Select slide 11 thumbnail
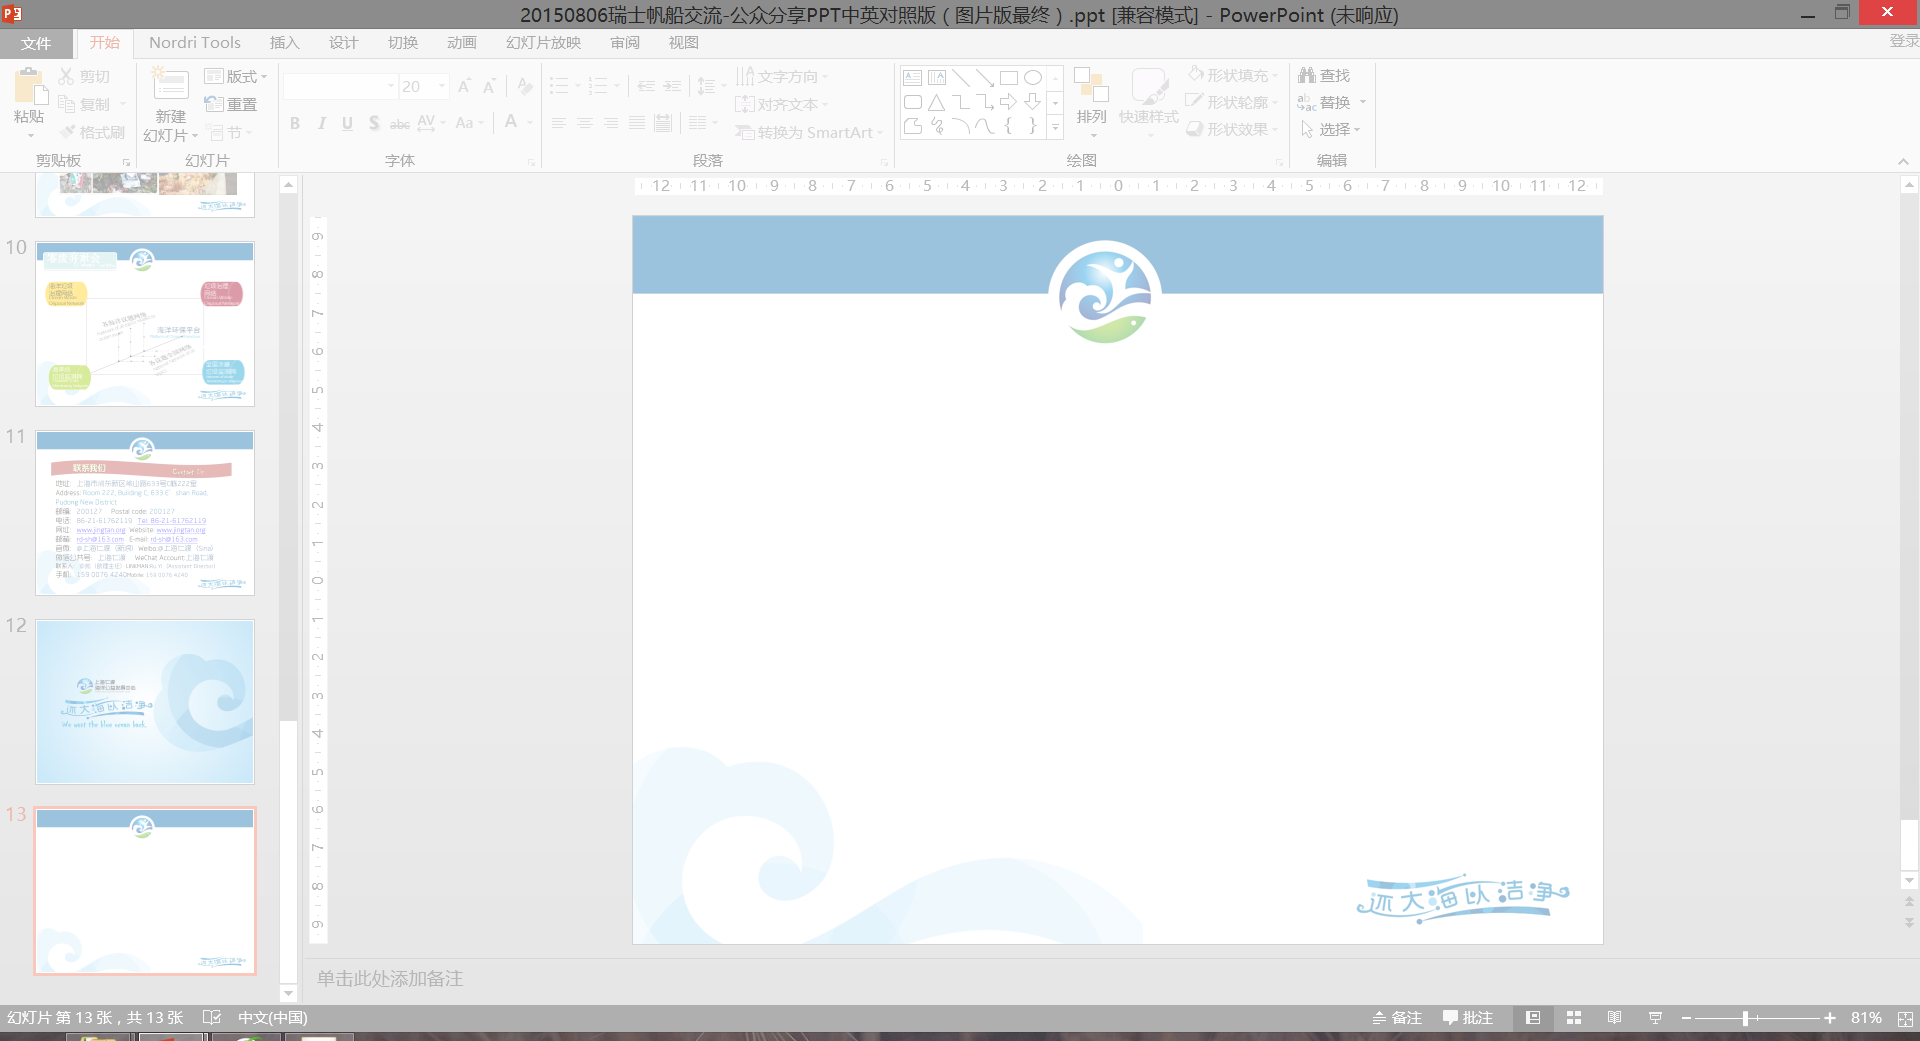Image resolution: width=1920 pixels, height=1041 pixels. coord(145,513)
